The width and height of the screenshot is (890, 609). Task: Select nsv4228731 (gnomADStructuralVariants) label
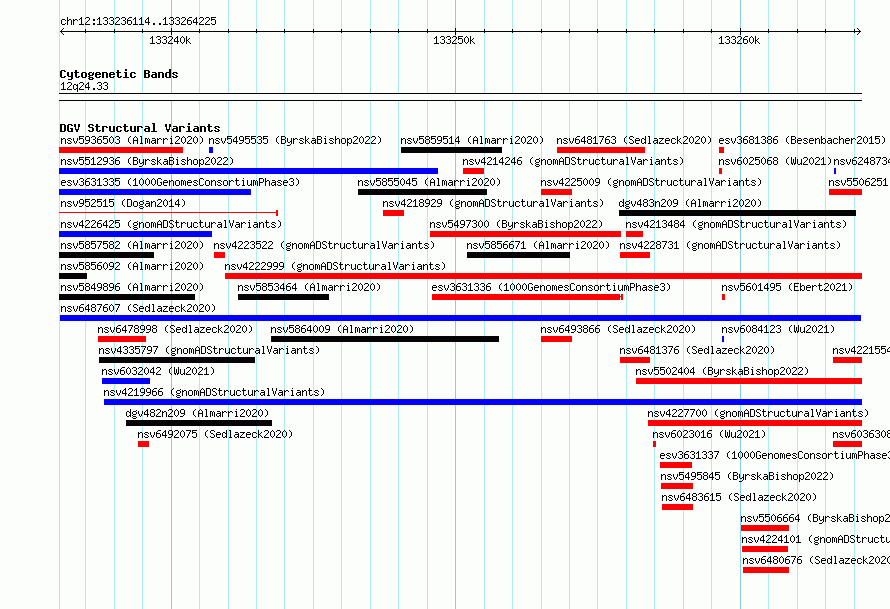(730, 245)
